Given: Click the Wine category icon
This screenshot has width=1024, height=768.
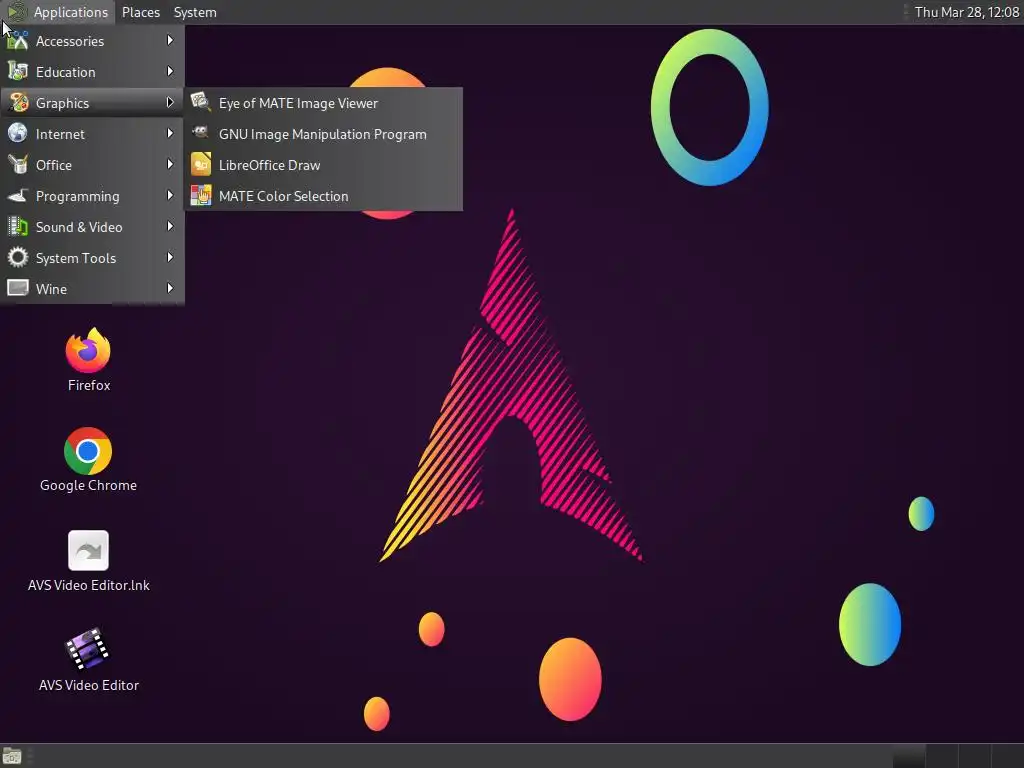Looking at the screenshot, I should click(18, 288).
